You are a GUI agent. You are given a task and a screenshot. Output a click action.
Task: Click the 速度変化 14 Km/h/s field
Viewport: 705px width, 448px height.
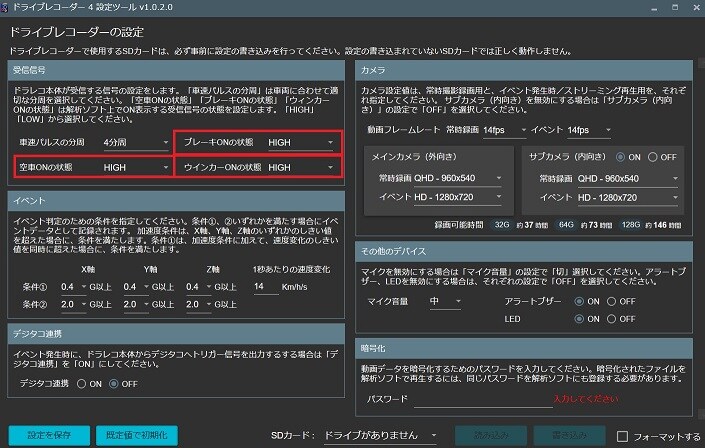[x=266, y=287]
